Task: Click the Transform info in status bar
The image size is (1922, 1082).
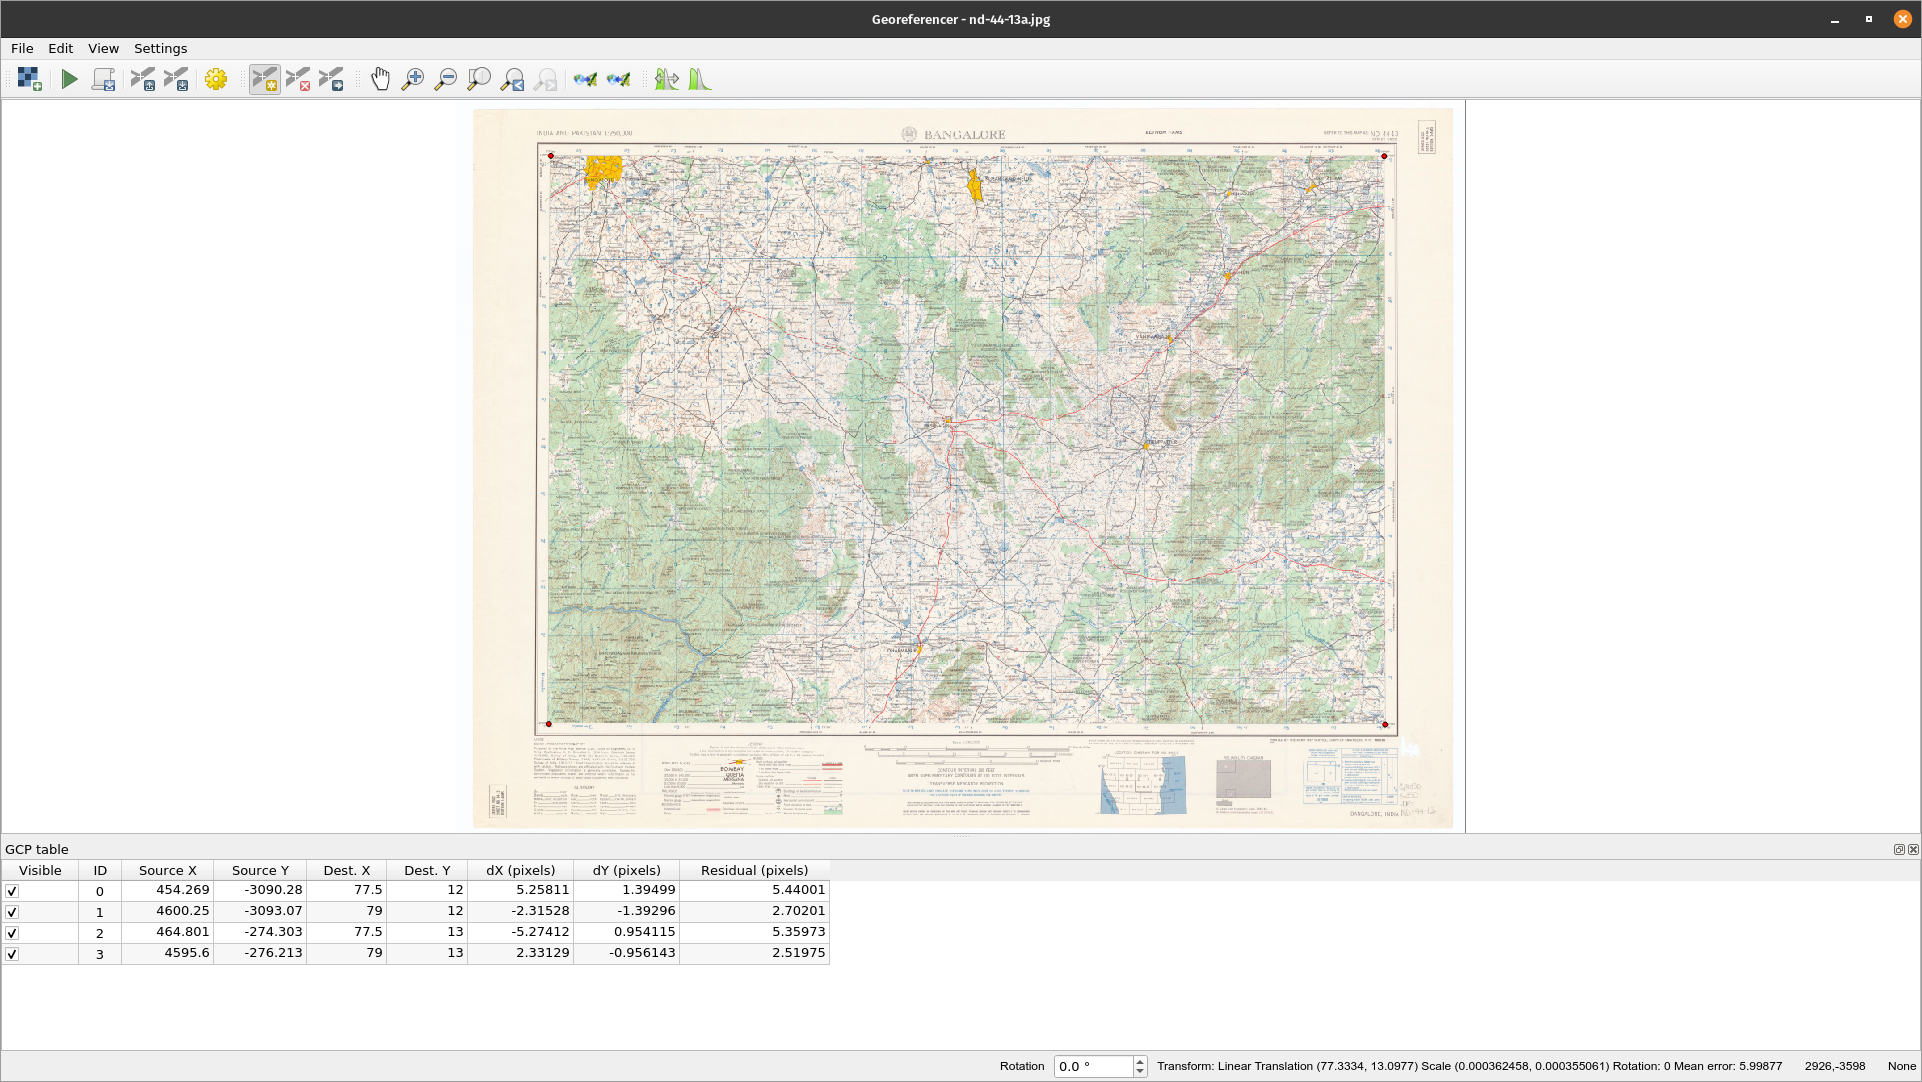Action: 1469,1066
